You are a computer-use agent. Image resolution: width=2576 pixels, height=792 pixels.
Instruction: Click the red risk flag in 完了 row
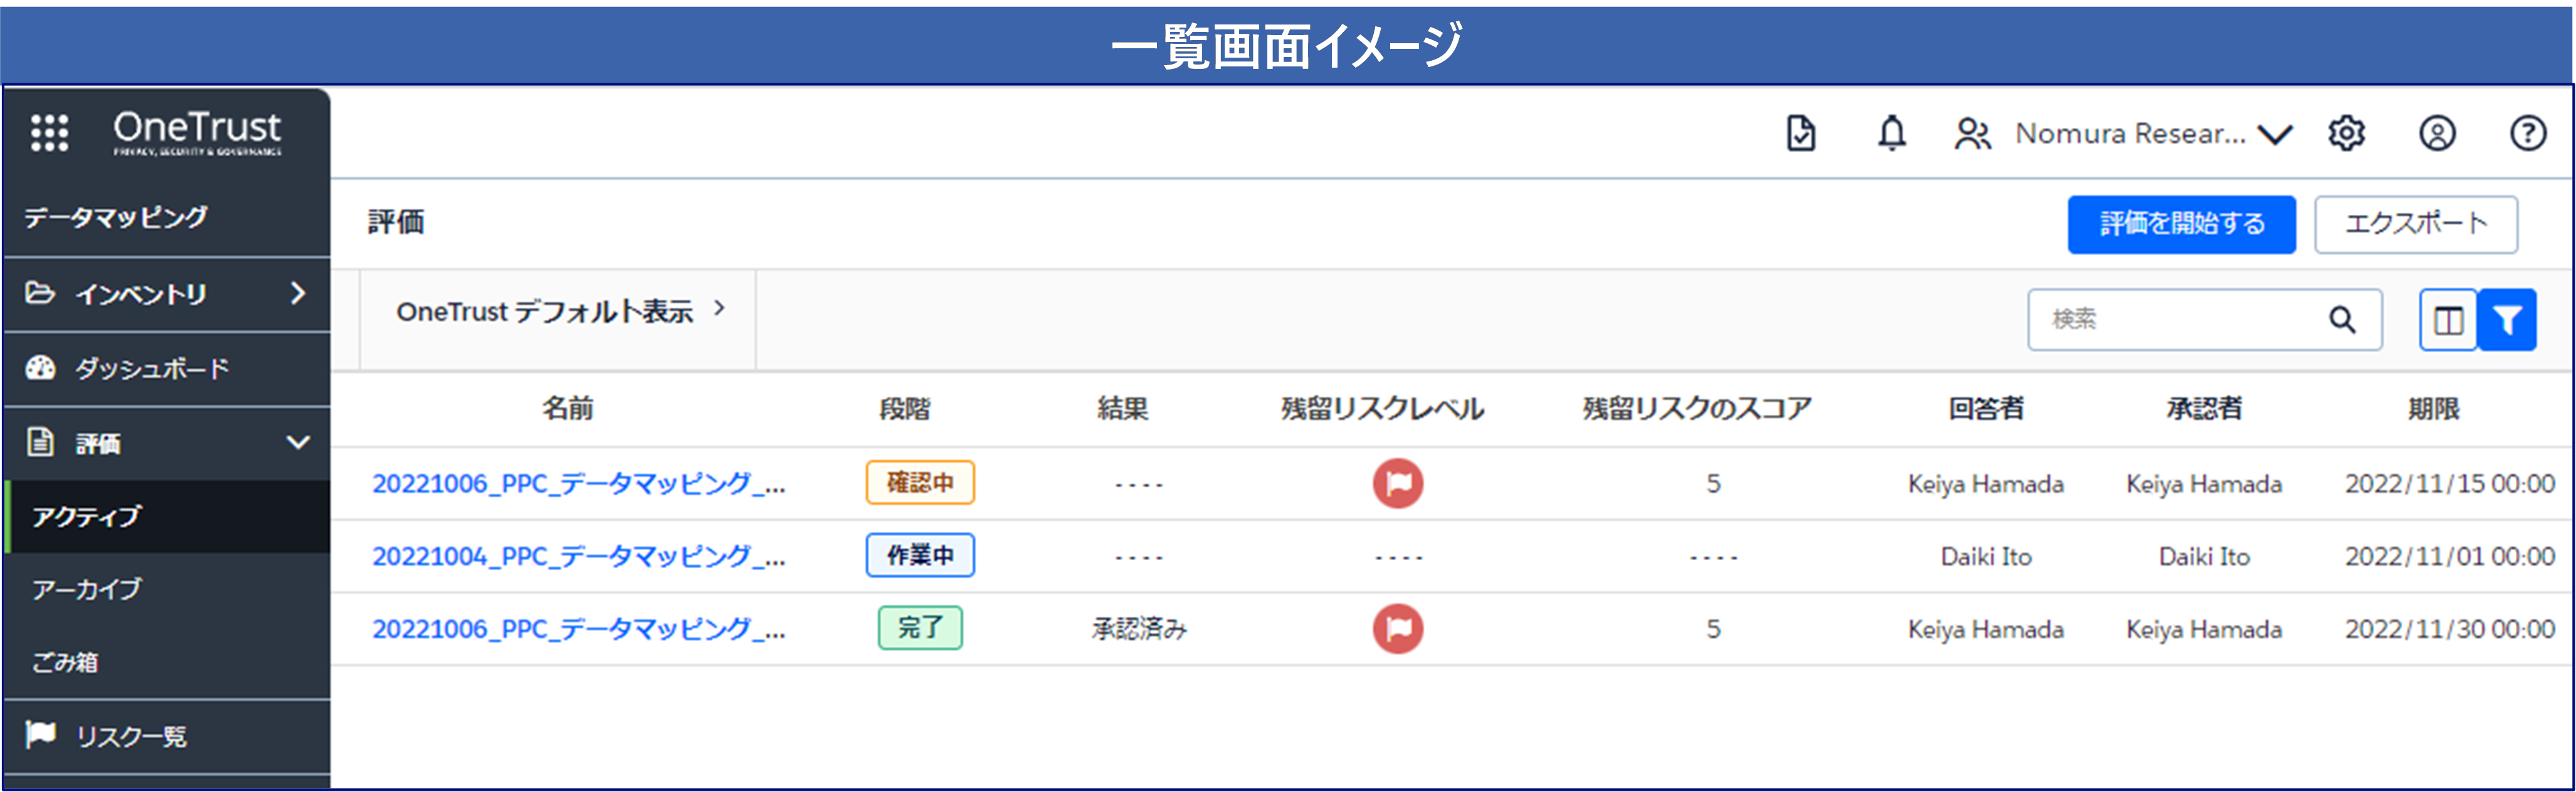click(x=1397, y=628)
